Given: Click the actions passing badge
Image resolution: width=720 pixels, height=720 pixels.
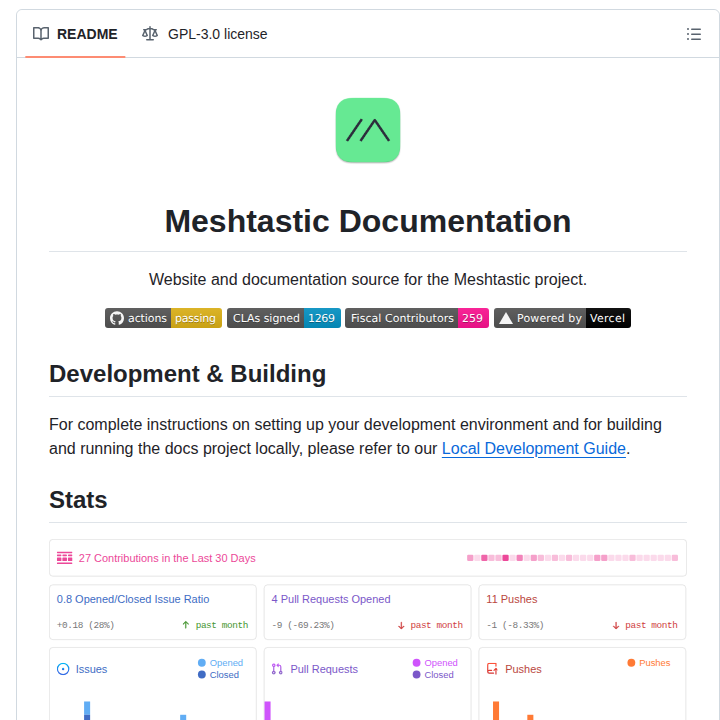Looking at the screenshot, I should click(163, 318).
